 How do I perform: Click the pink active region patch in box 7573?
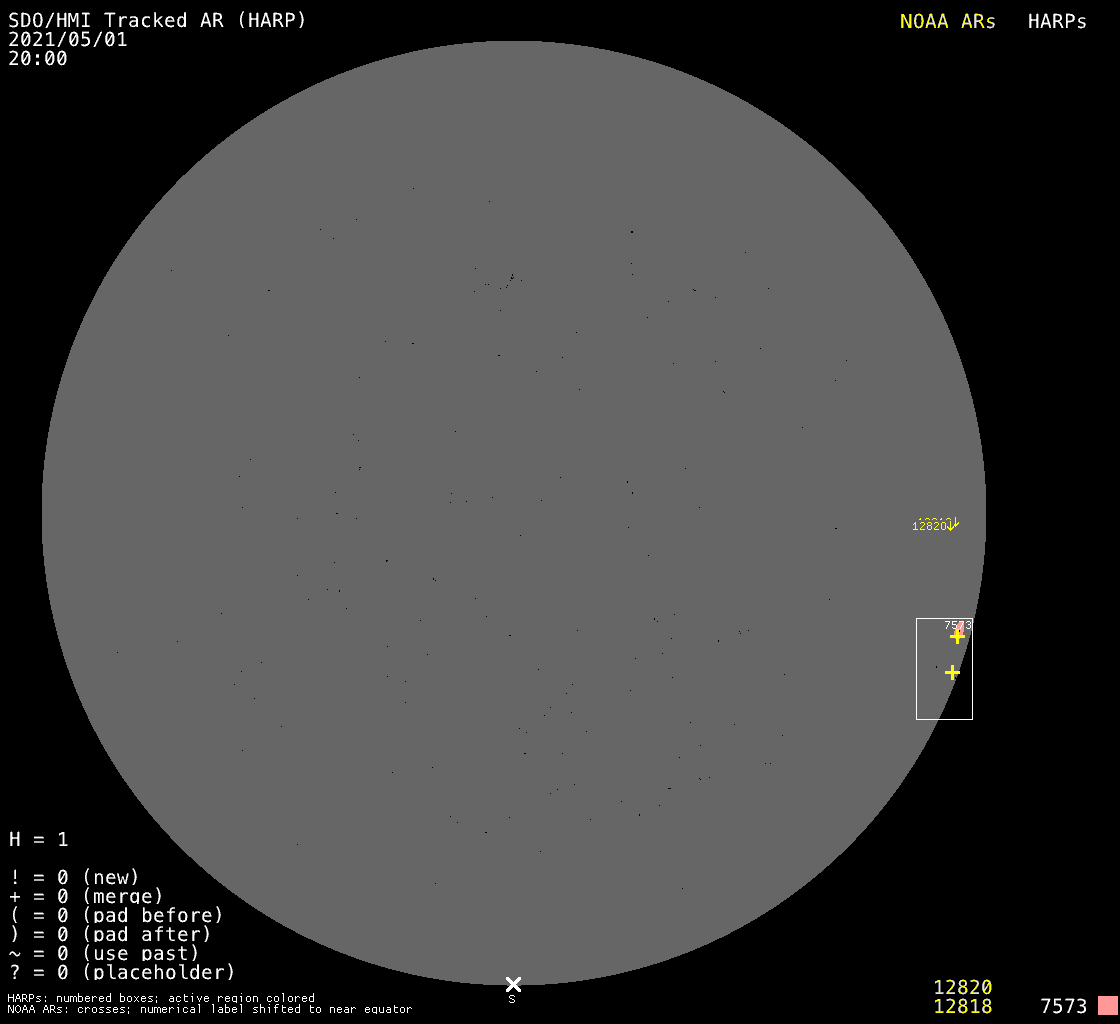[961, 627]
